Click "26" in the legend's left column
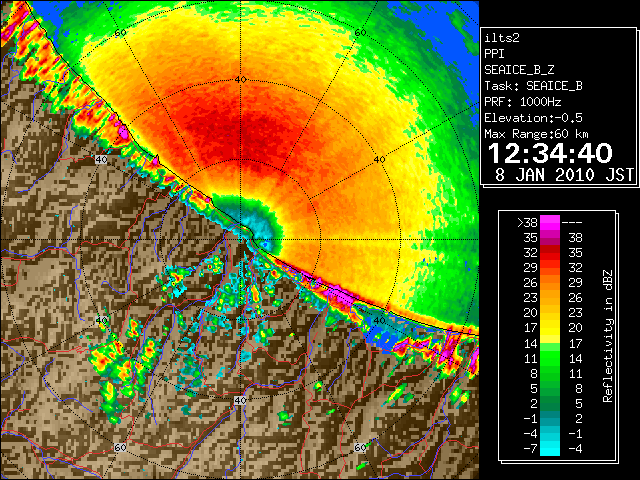This screenshot has width=640, height=480. tap(531, 283)
